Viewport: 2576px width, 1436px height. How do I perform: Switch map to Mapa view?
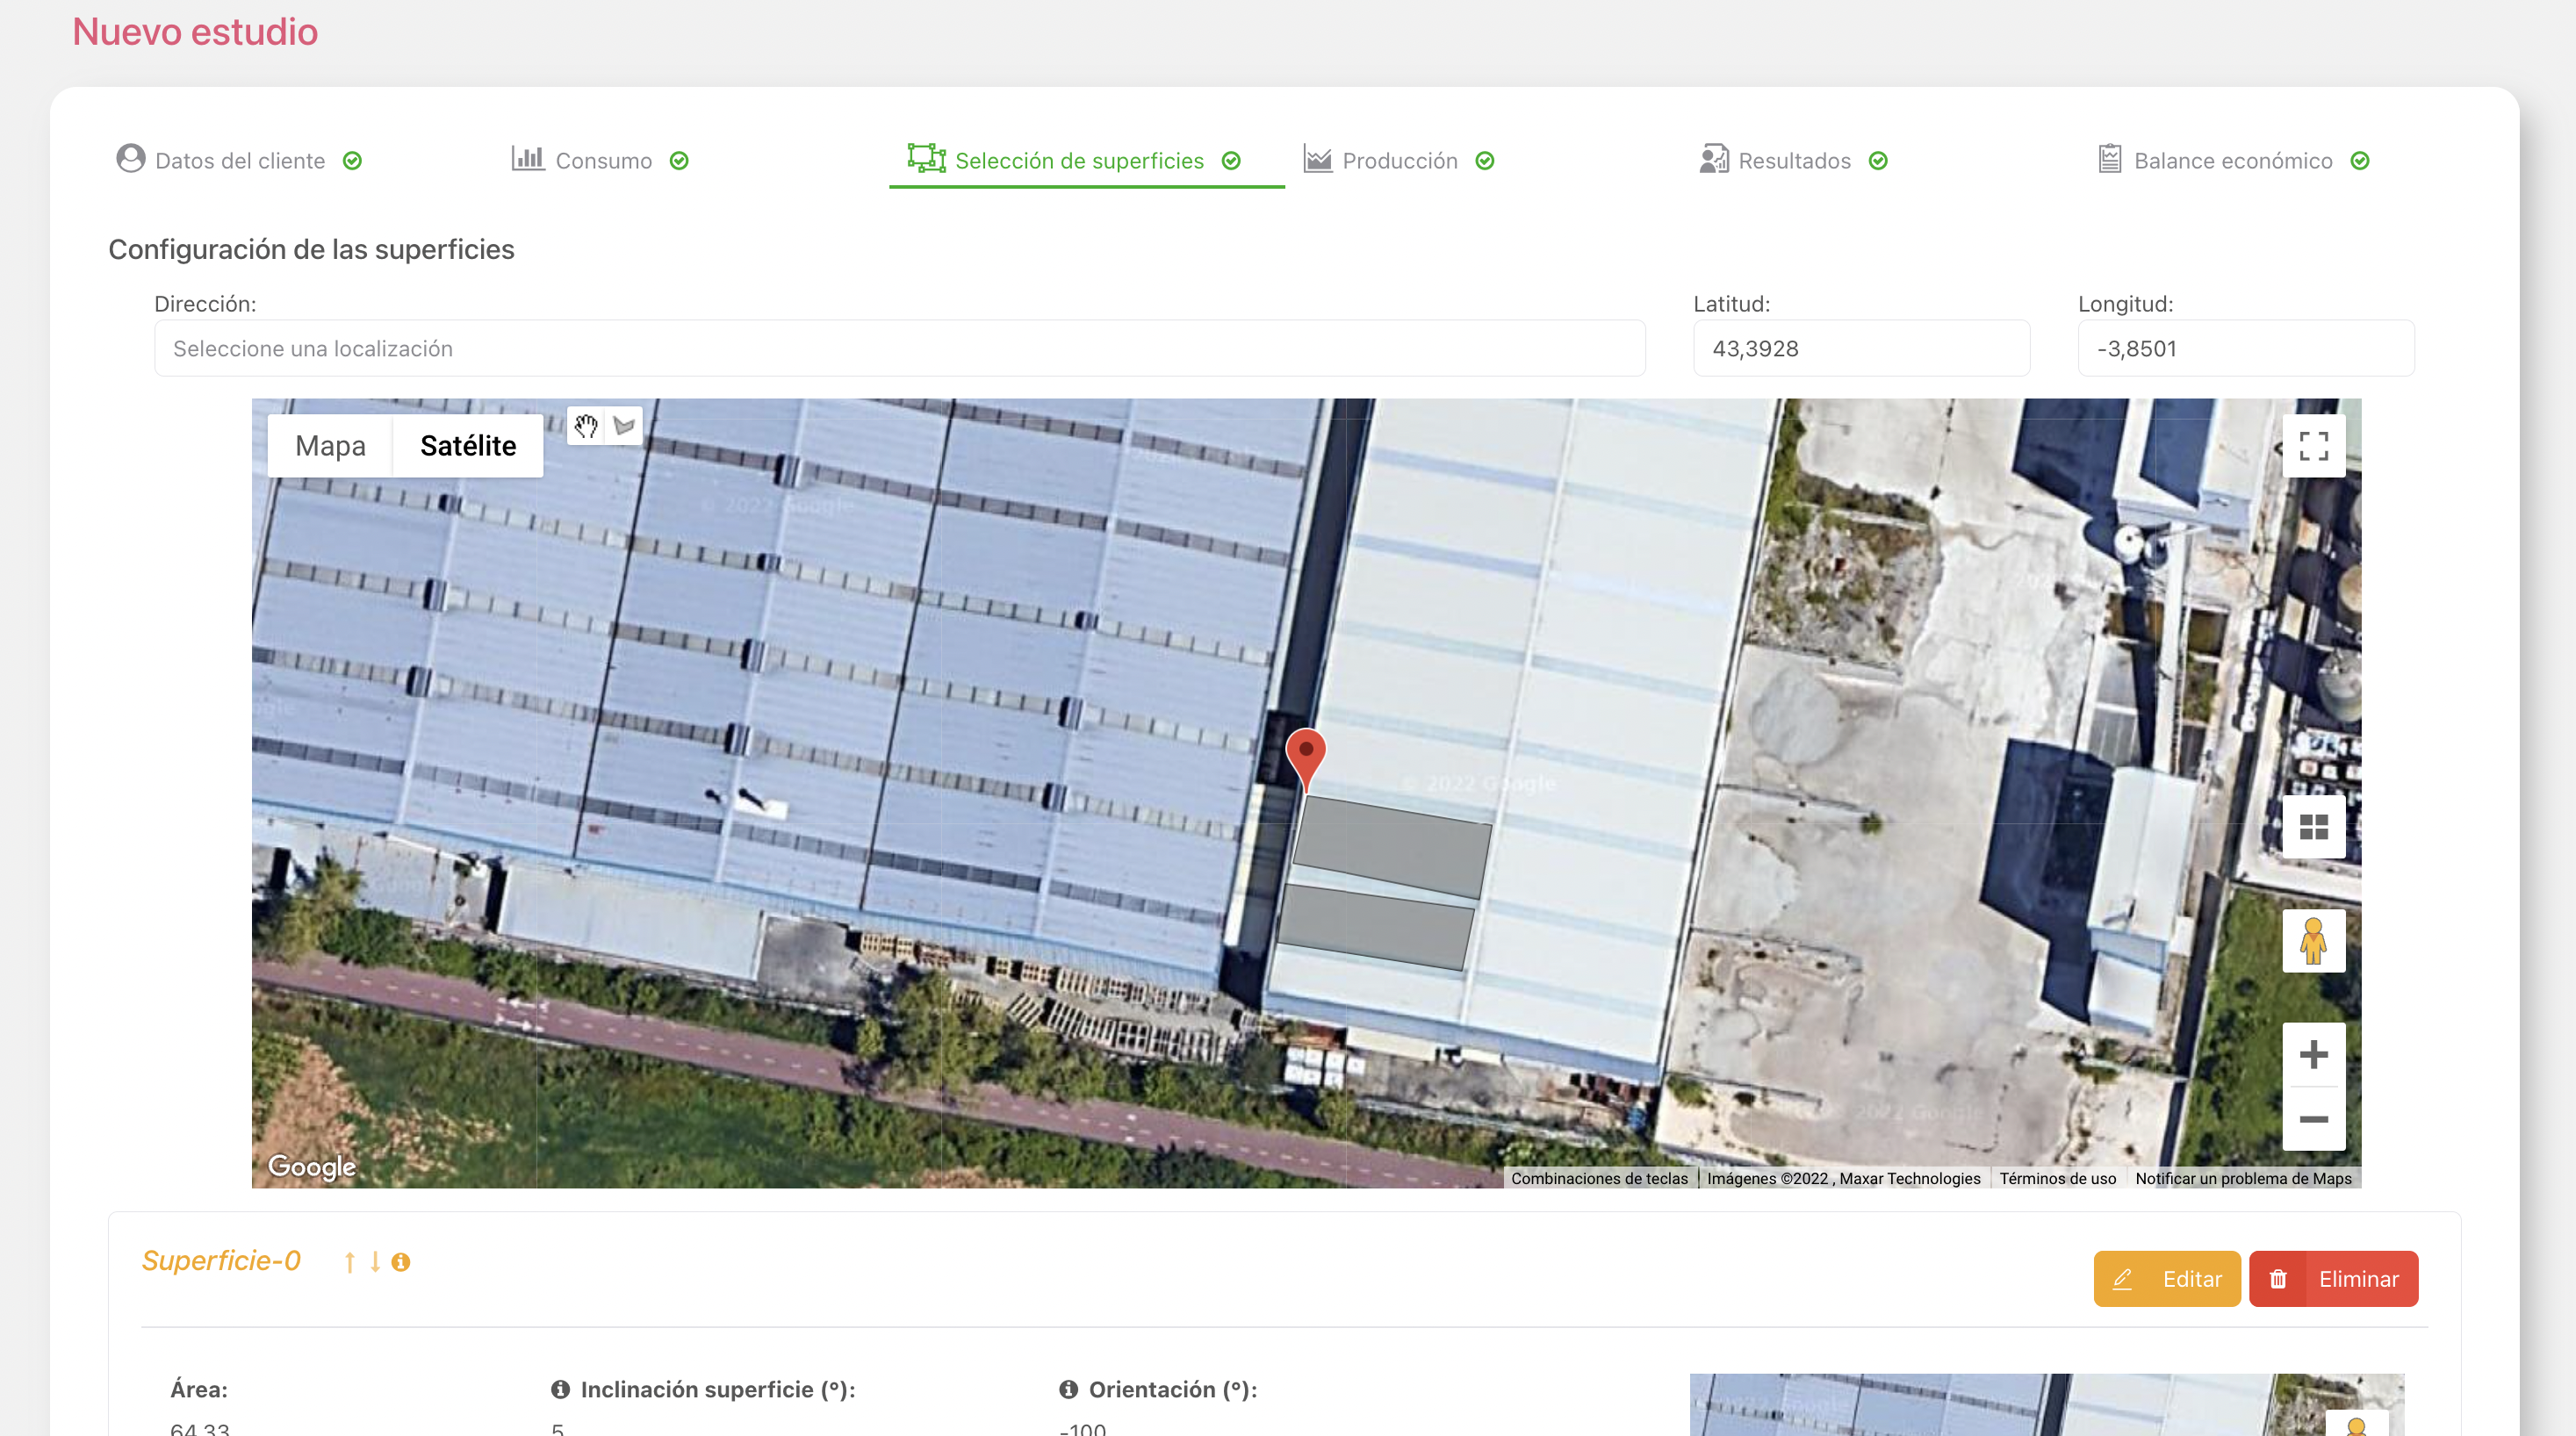(330, 446)
